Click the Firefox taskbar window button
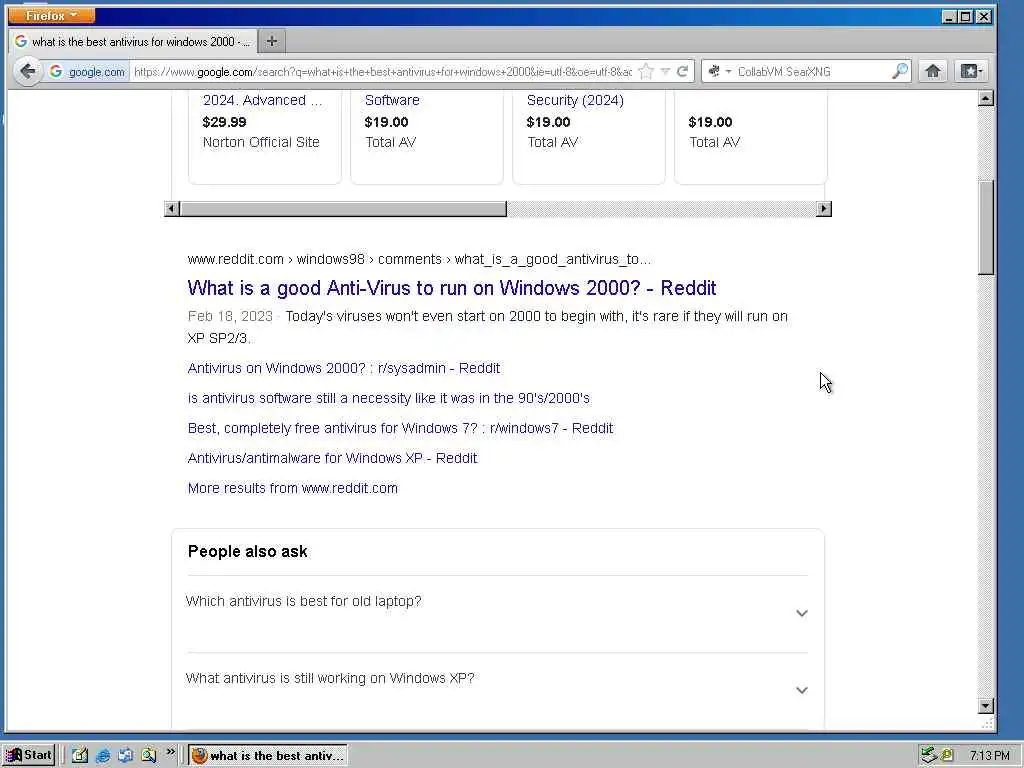1024x768 pixels. [x=269, y=756]
